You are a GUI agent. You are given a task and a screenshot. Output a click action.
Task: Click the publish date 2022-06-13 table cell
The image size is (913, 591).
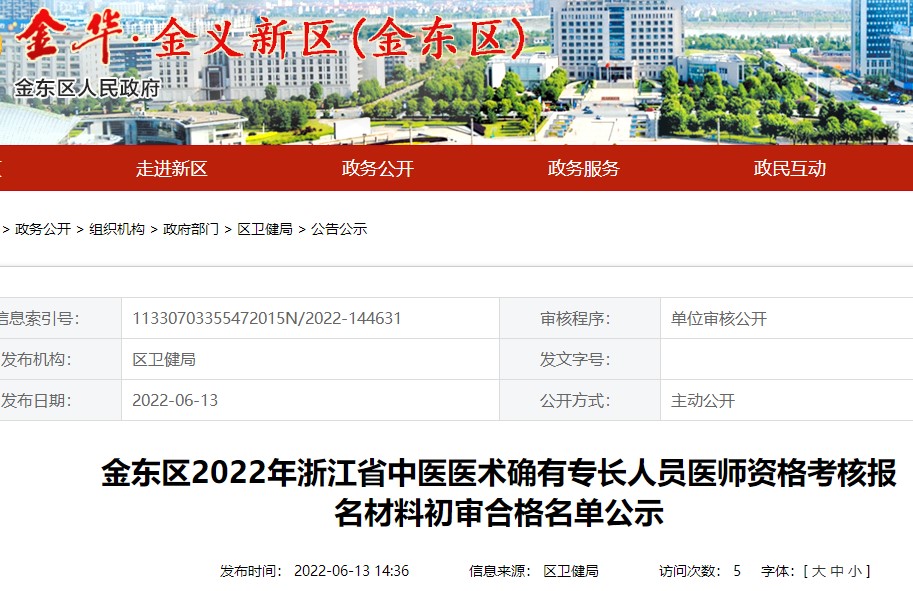click(175, 400)
